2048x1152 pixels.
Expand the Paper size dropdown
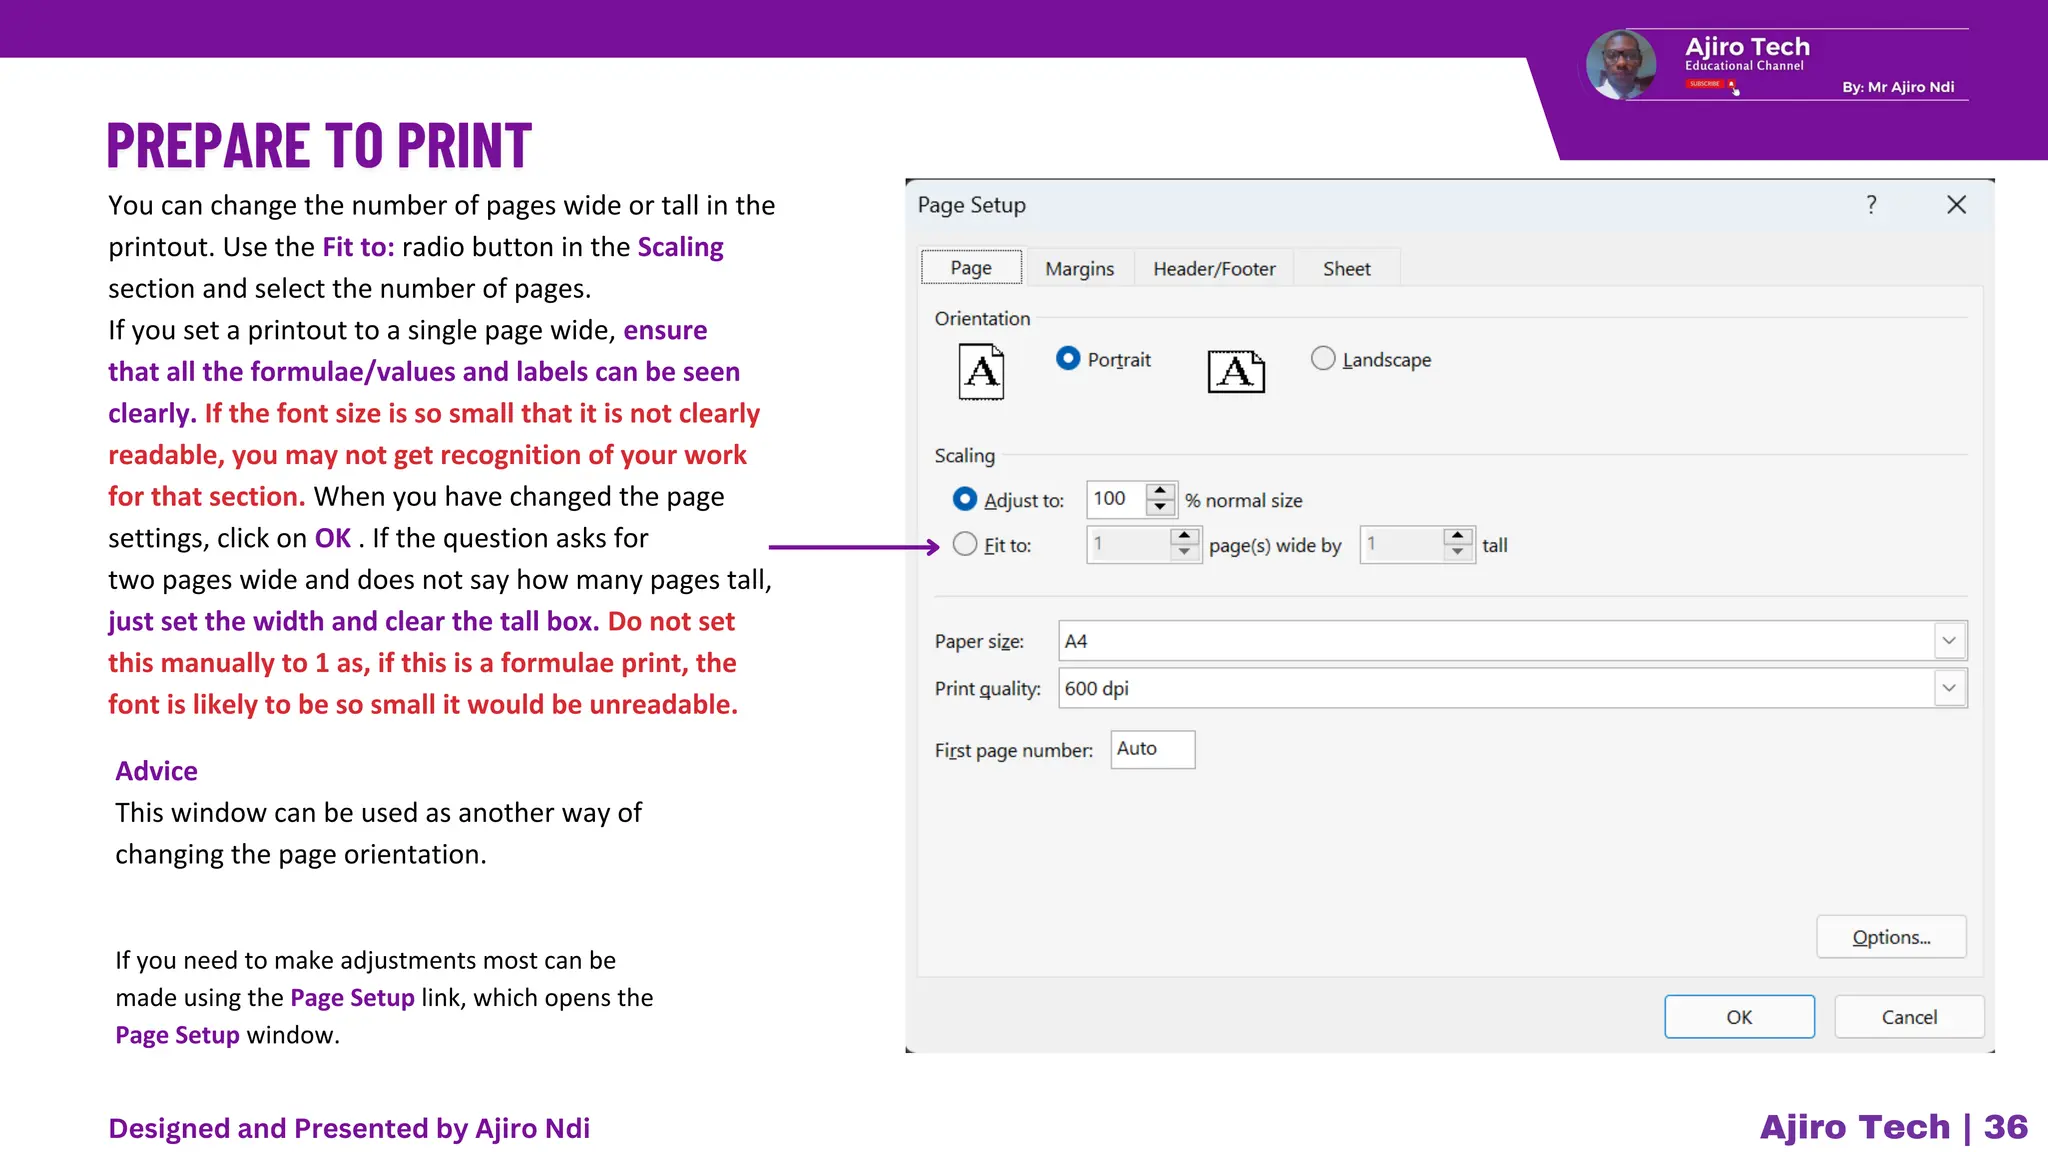(x=1949, y=641)
